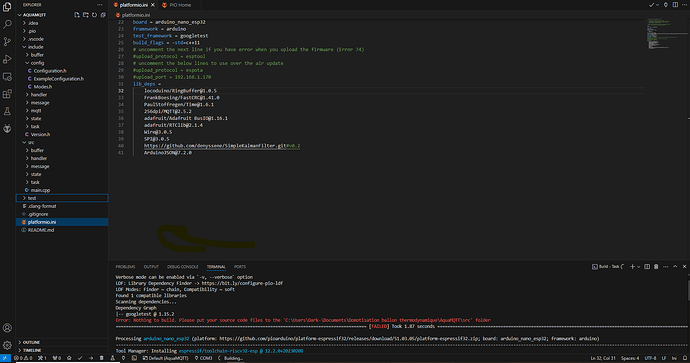Open the SimpleKalmanFilter GitHub link
The width and height of the screenshot is (690, 363).
215,146
